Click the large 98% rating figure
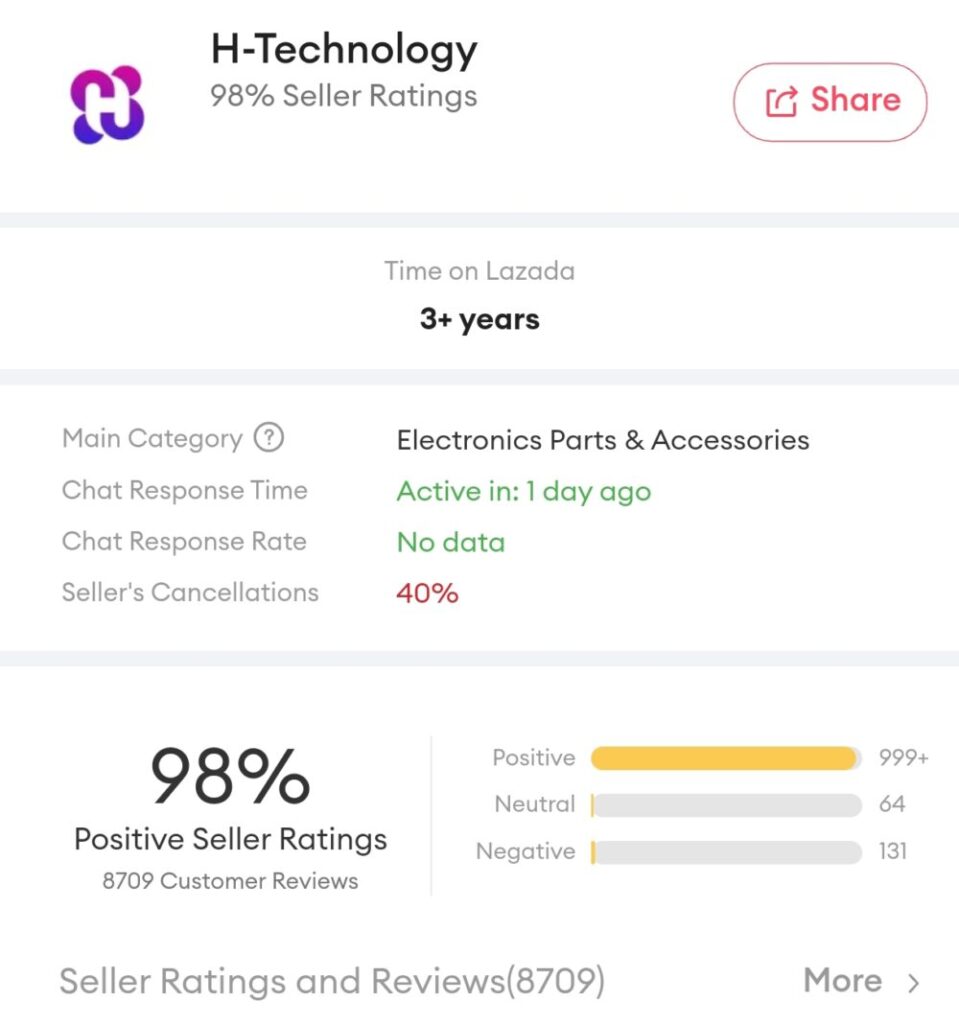Screen dimensions: 959x1024 230,777
